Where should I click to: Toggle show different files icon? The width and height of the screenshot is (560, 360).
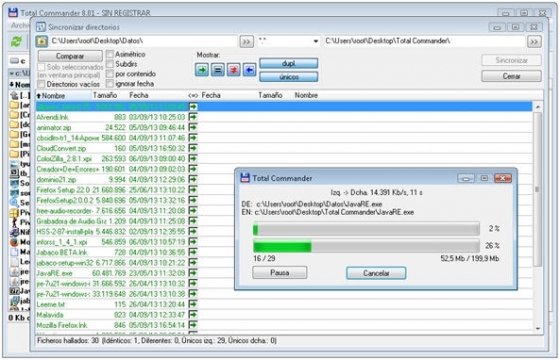pos(234,70)
